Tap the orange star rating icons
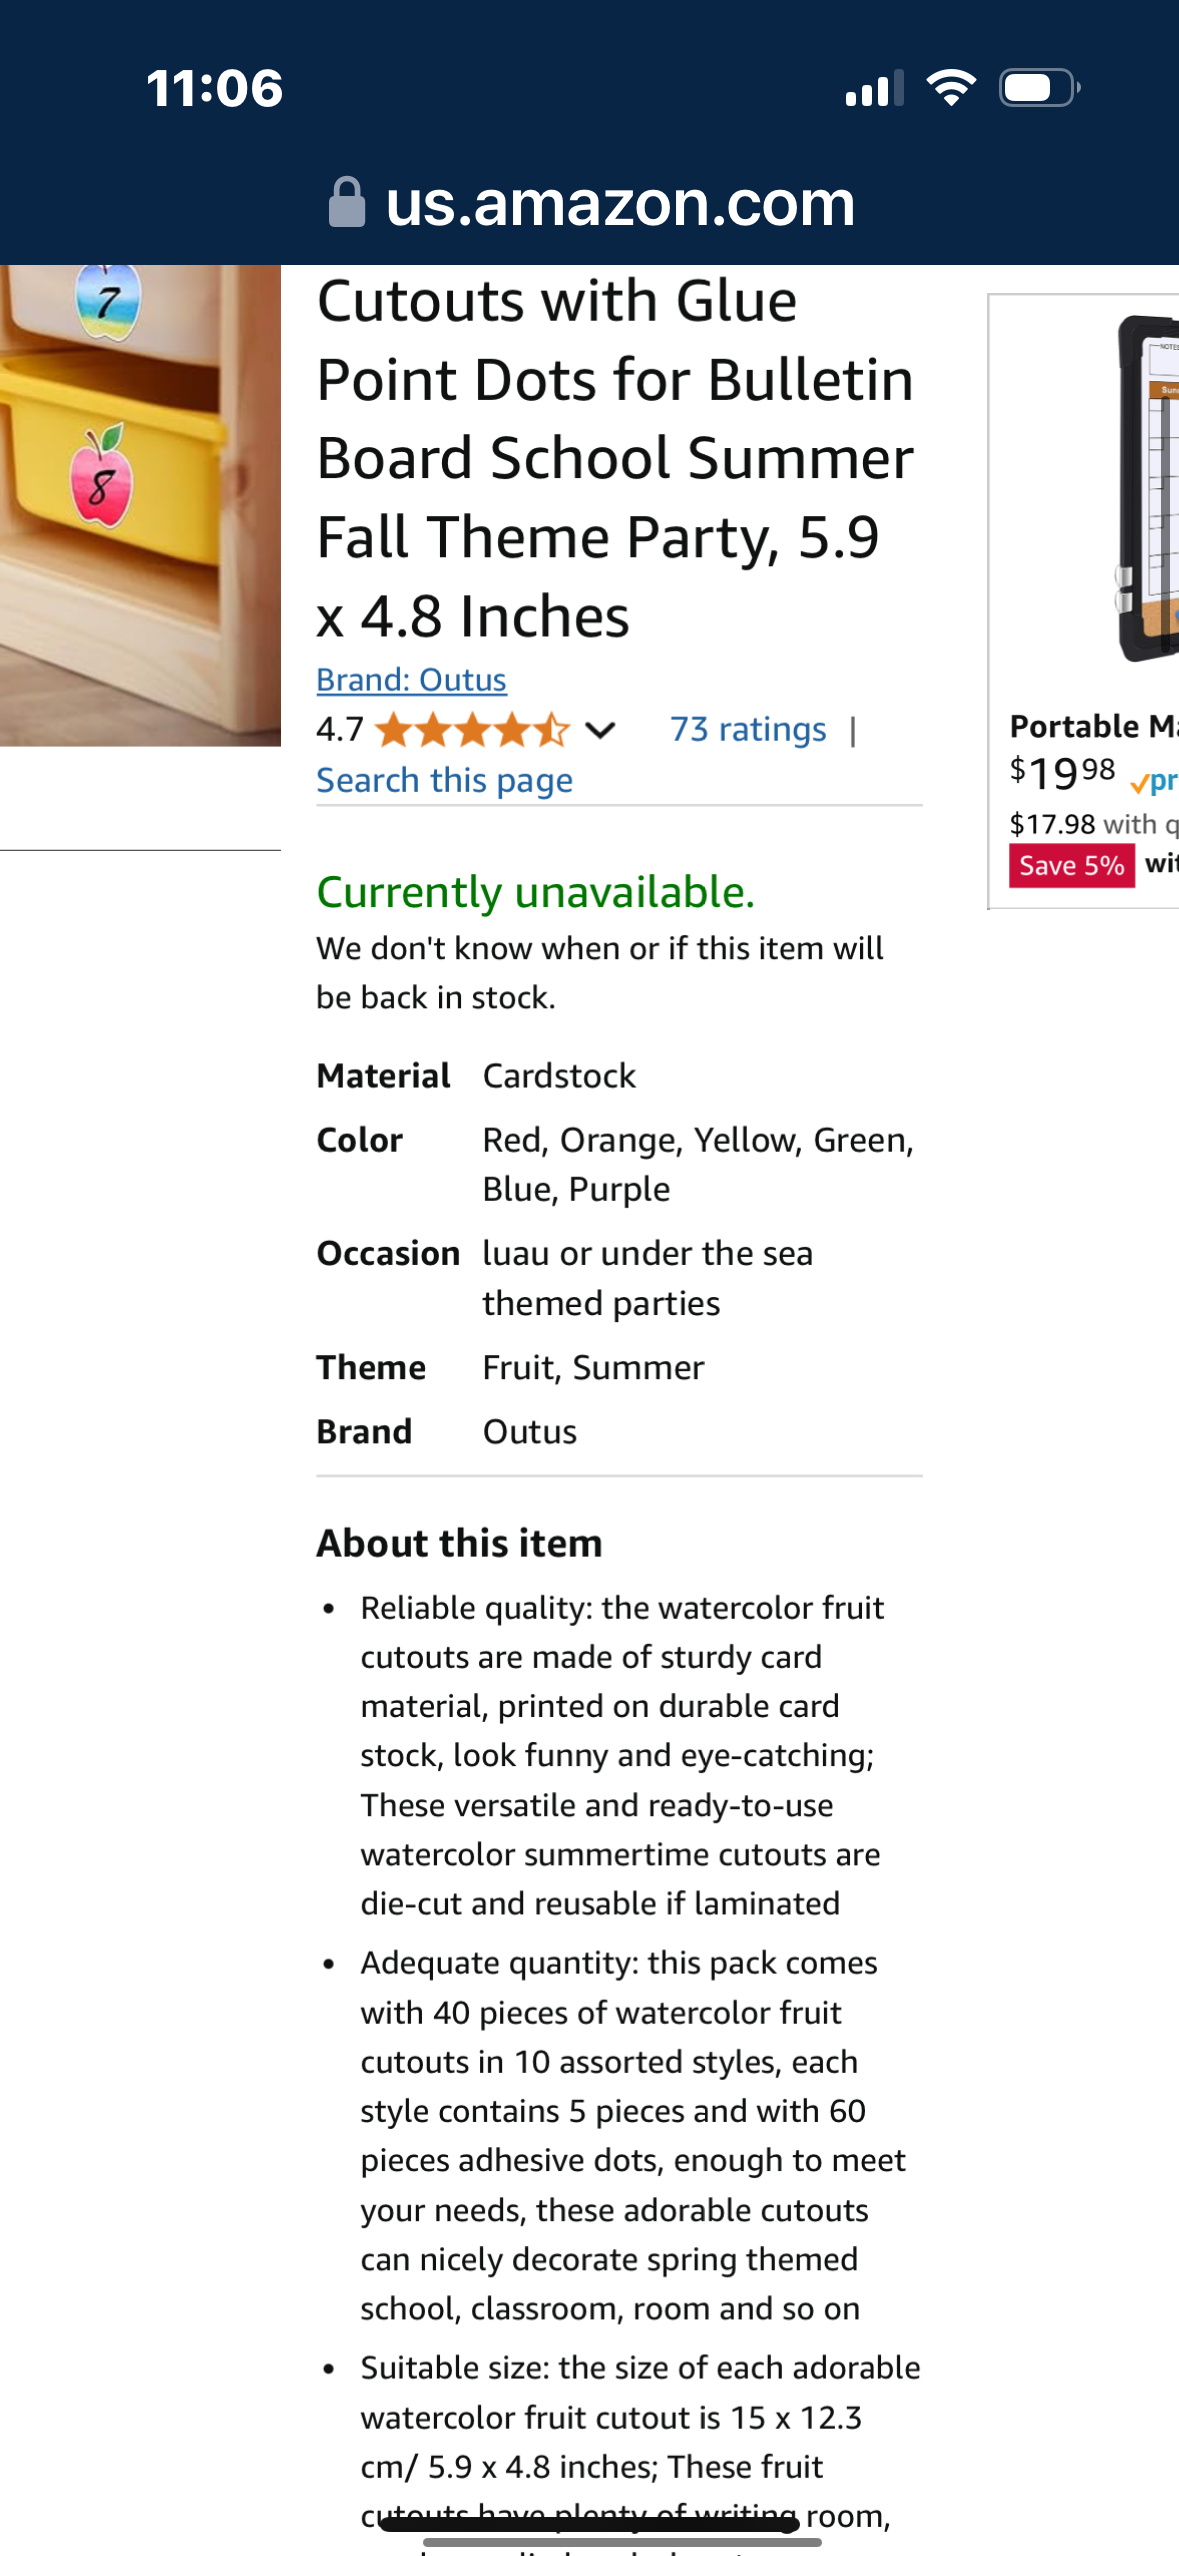The height and width of the screenshot is (2556, 1179). coord(472,730)
